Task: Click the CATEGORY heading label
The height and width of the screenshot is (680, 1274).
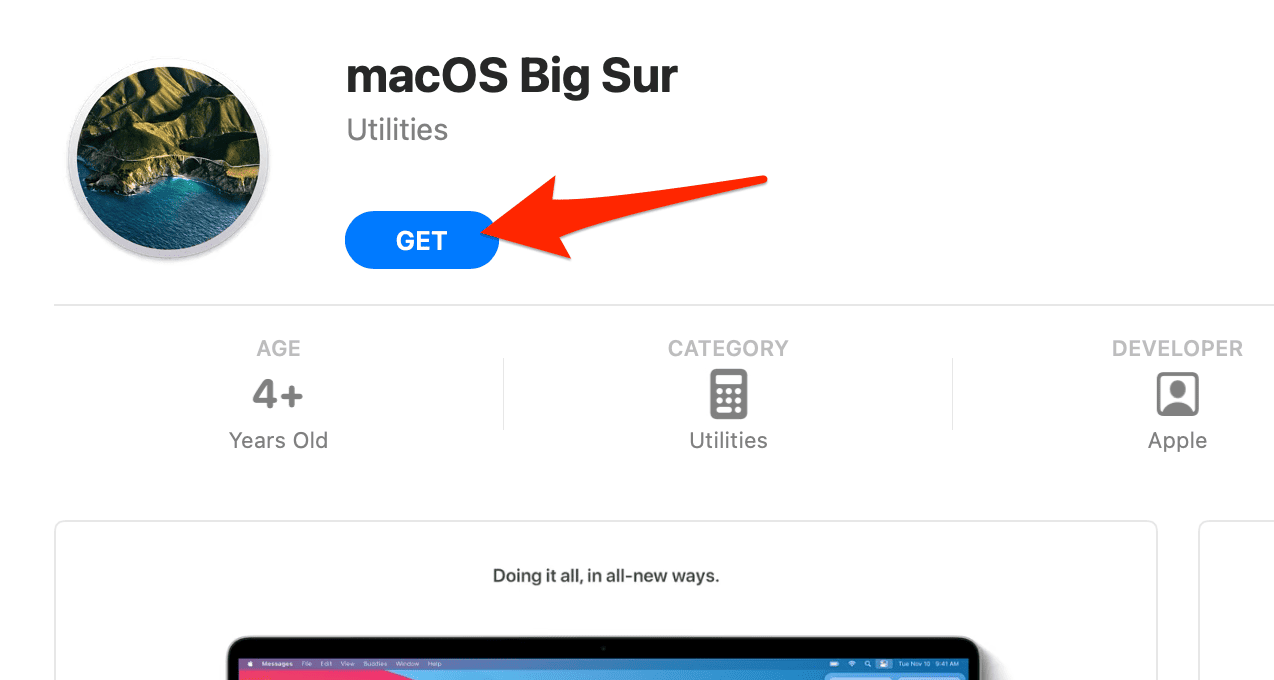Action: 728,349
